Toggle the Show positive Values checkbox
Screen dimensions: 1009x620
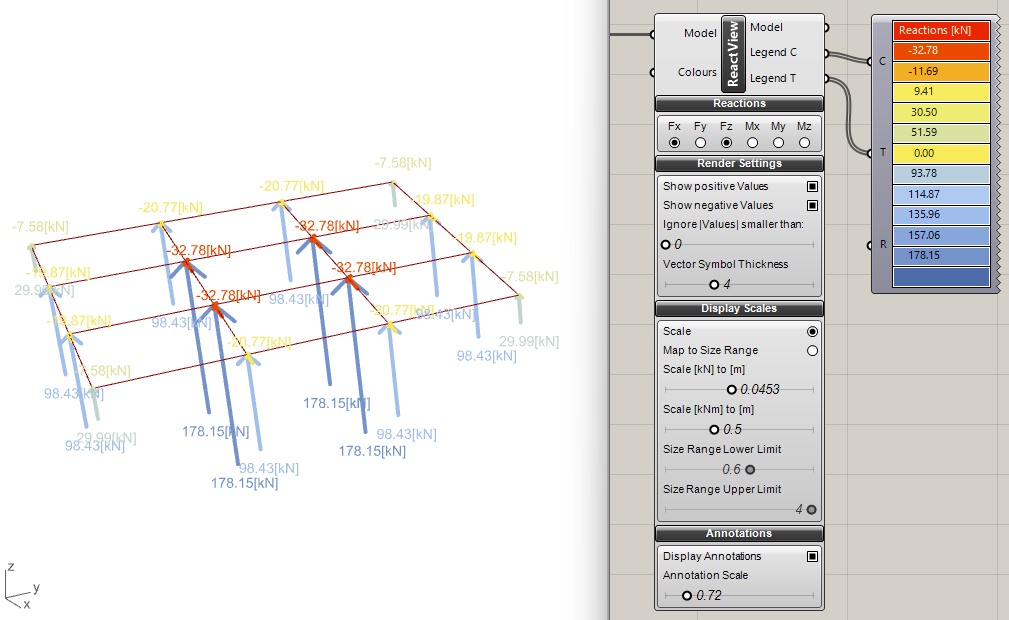pyautogui.click(x=812, y=187)
